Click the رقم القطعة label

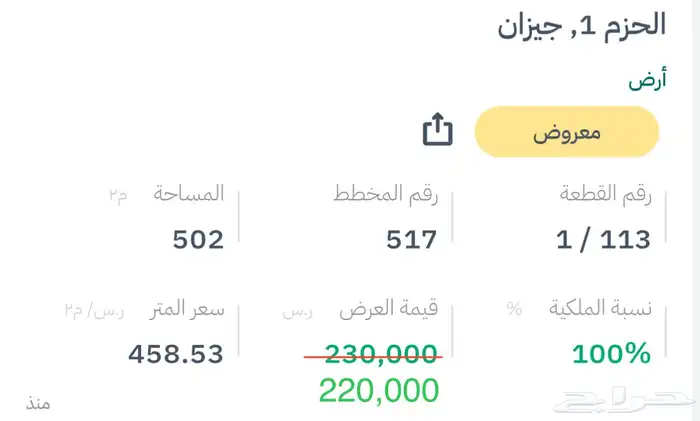coord(605,195)
